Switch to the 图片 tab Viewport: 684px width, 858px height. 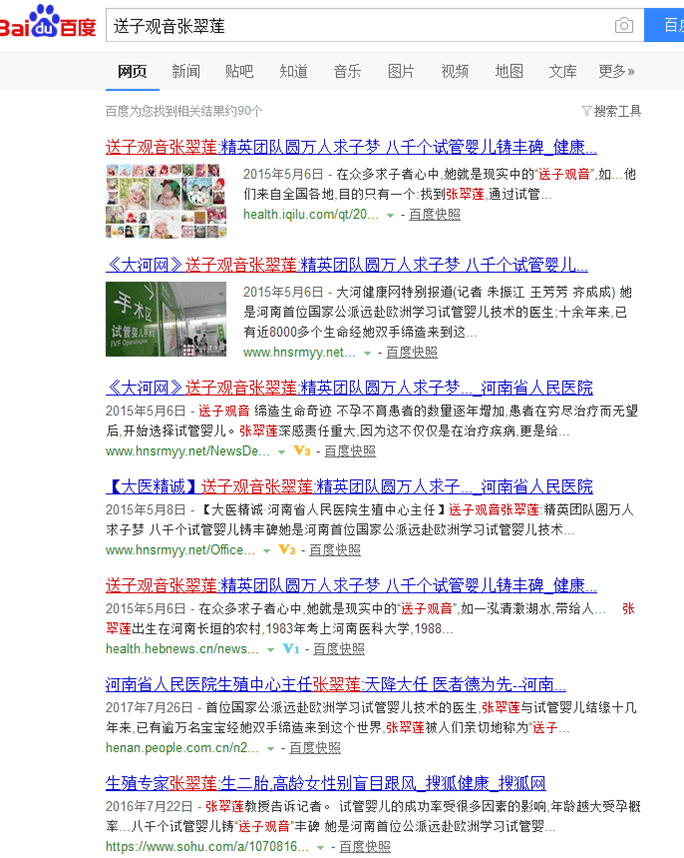point(401,71)
